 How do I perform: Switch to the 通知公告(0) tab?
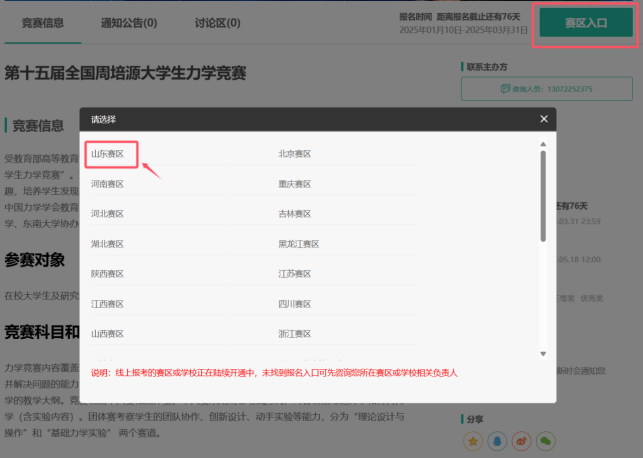coord(129,23)
